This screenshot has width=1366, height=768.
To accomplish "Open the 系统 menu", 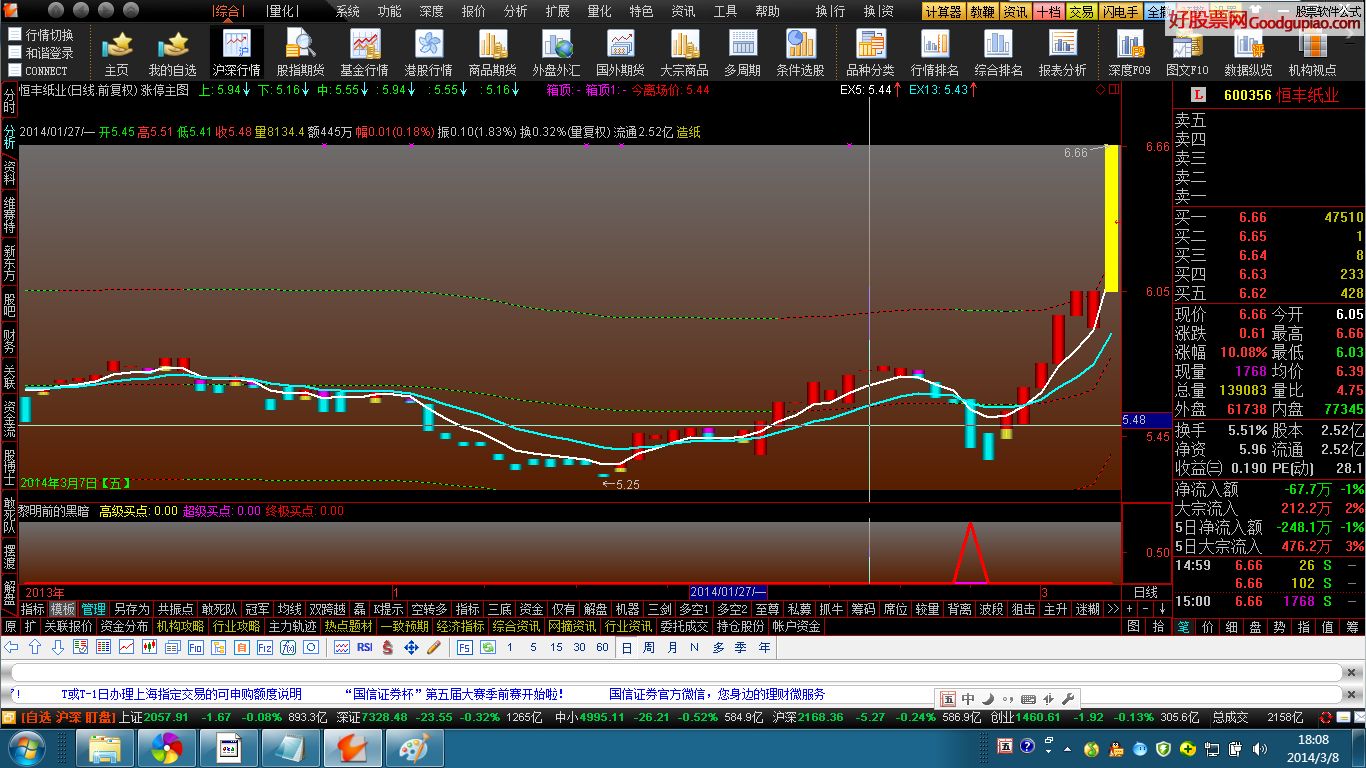I will 347,11.
